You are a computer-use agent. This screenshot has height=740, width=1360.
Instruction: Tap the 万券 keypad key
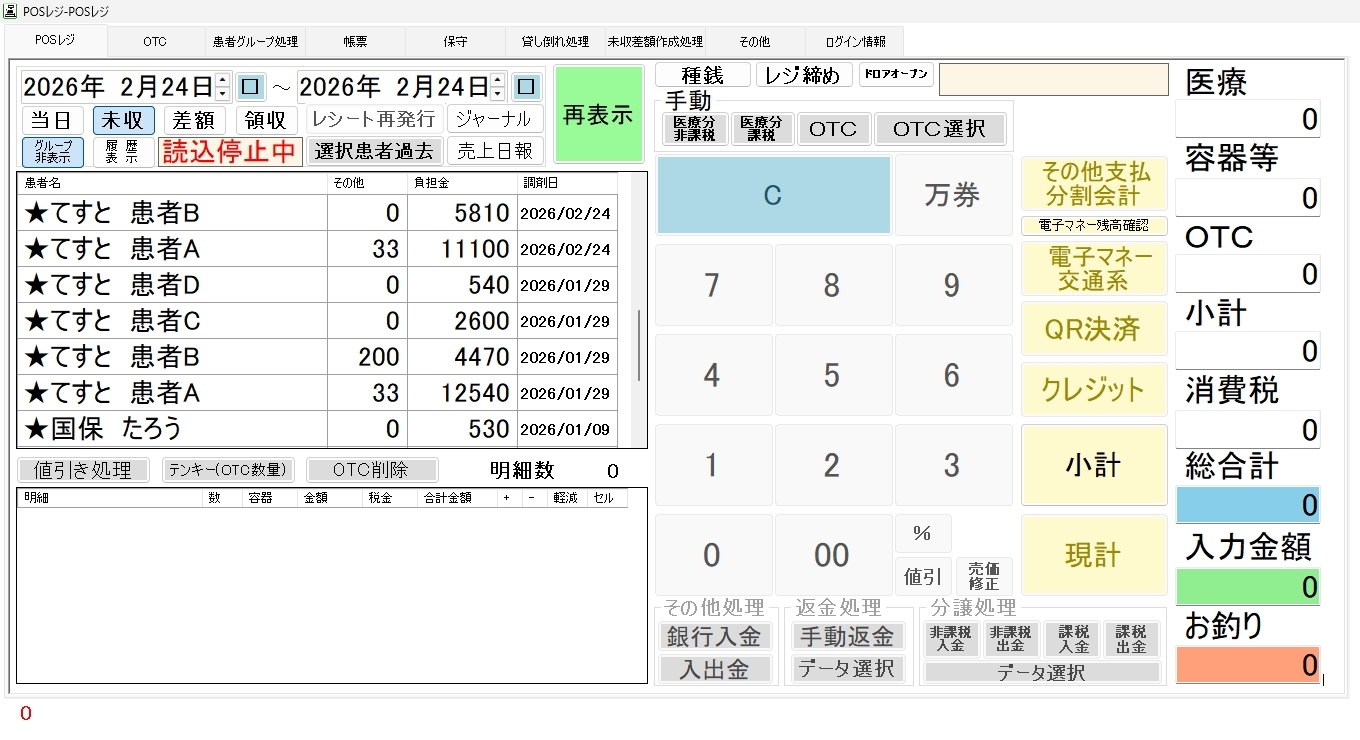click(951, 196)
